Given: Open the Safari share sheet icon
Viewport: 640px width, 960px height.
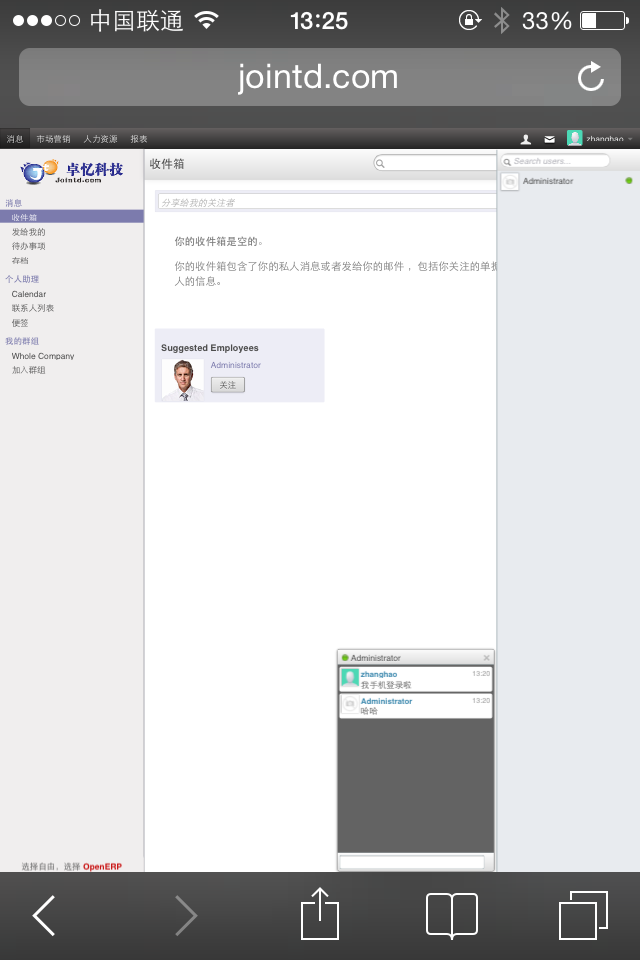Looking at the screenshot, I should 320,914.
